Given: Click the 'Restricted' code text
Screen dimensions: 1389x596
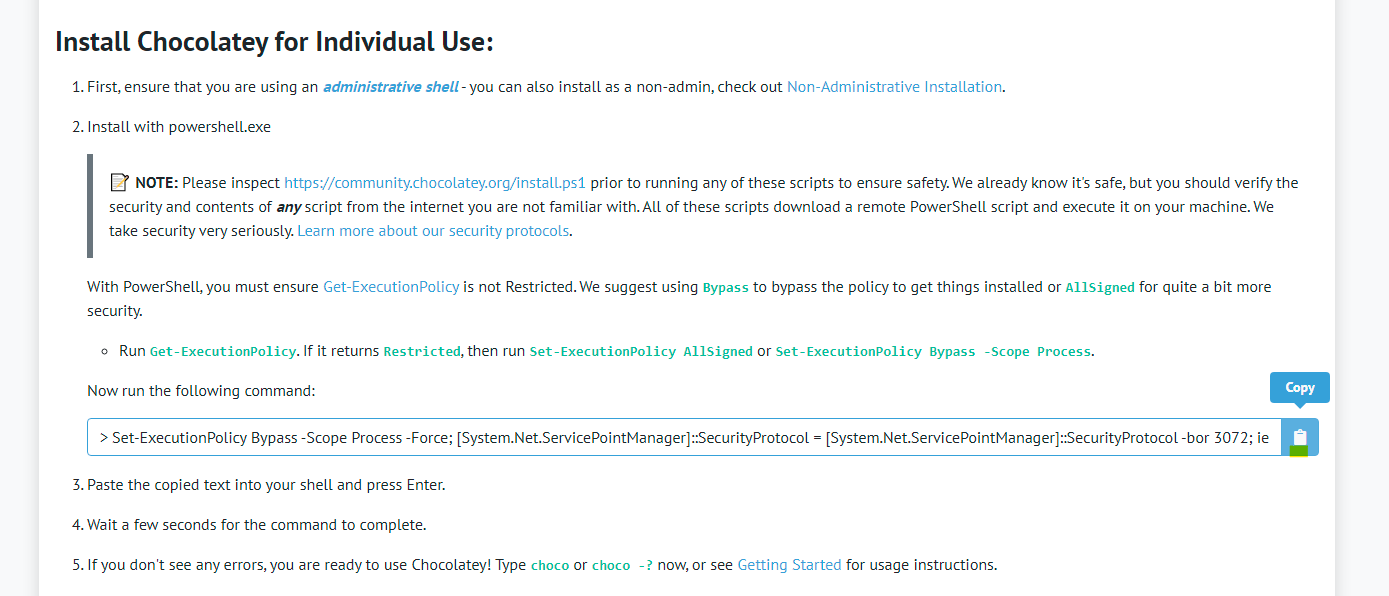Looking at the screenshot, I should (422, 352).
